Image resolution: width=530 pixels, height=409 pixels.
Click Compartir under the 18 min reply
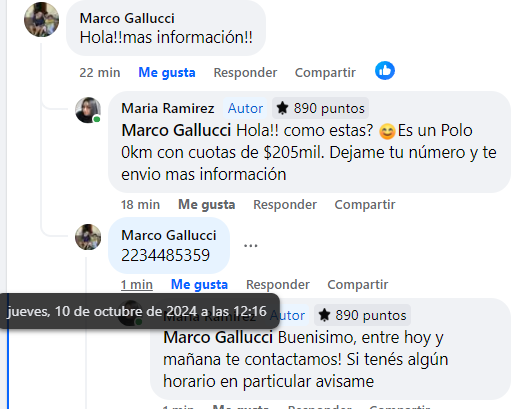click(x=365, y=204)
